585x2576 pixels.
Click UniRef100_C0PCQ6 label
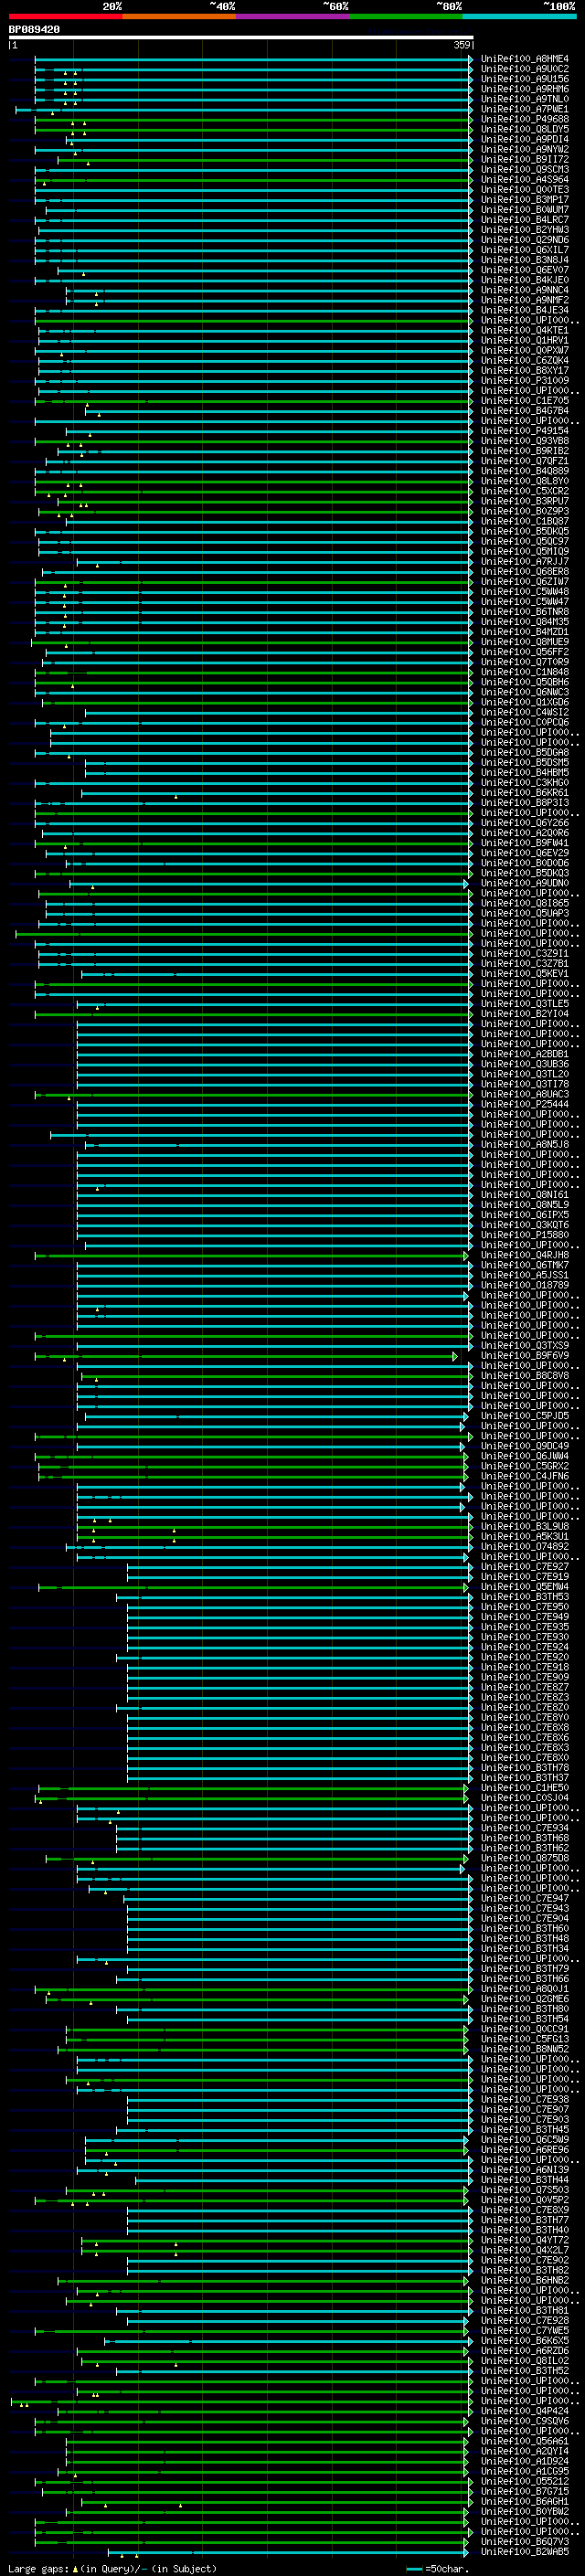pos(525,722)
